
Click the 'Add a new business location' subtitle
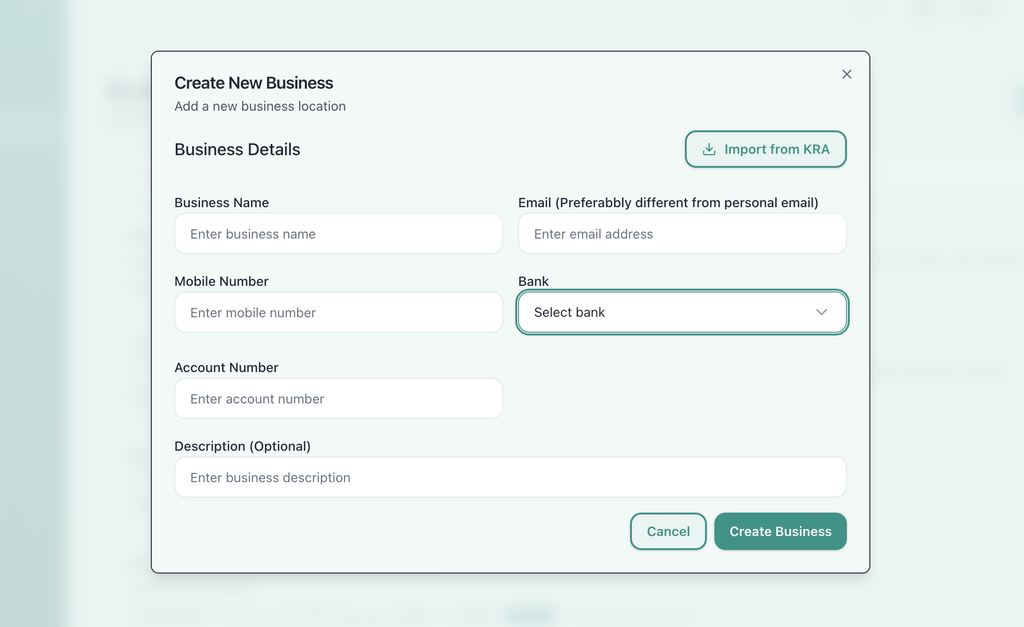(260, 106)
